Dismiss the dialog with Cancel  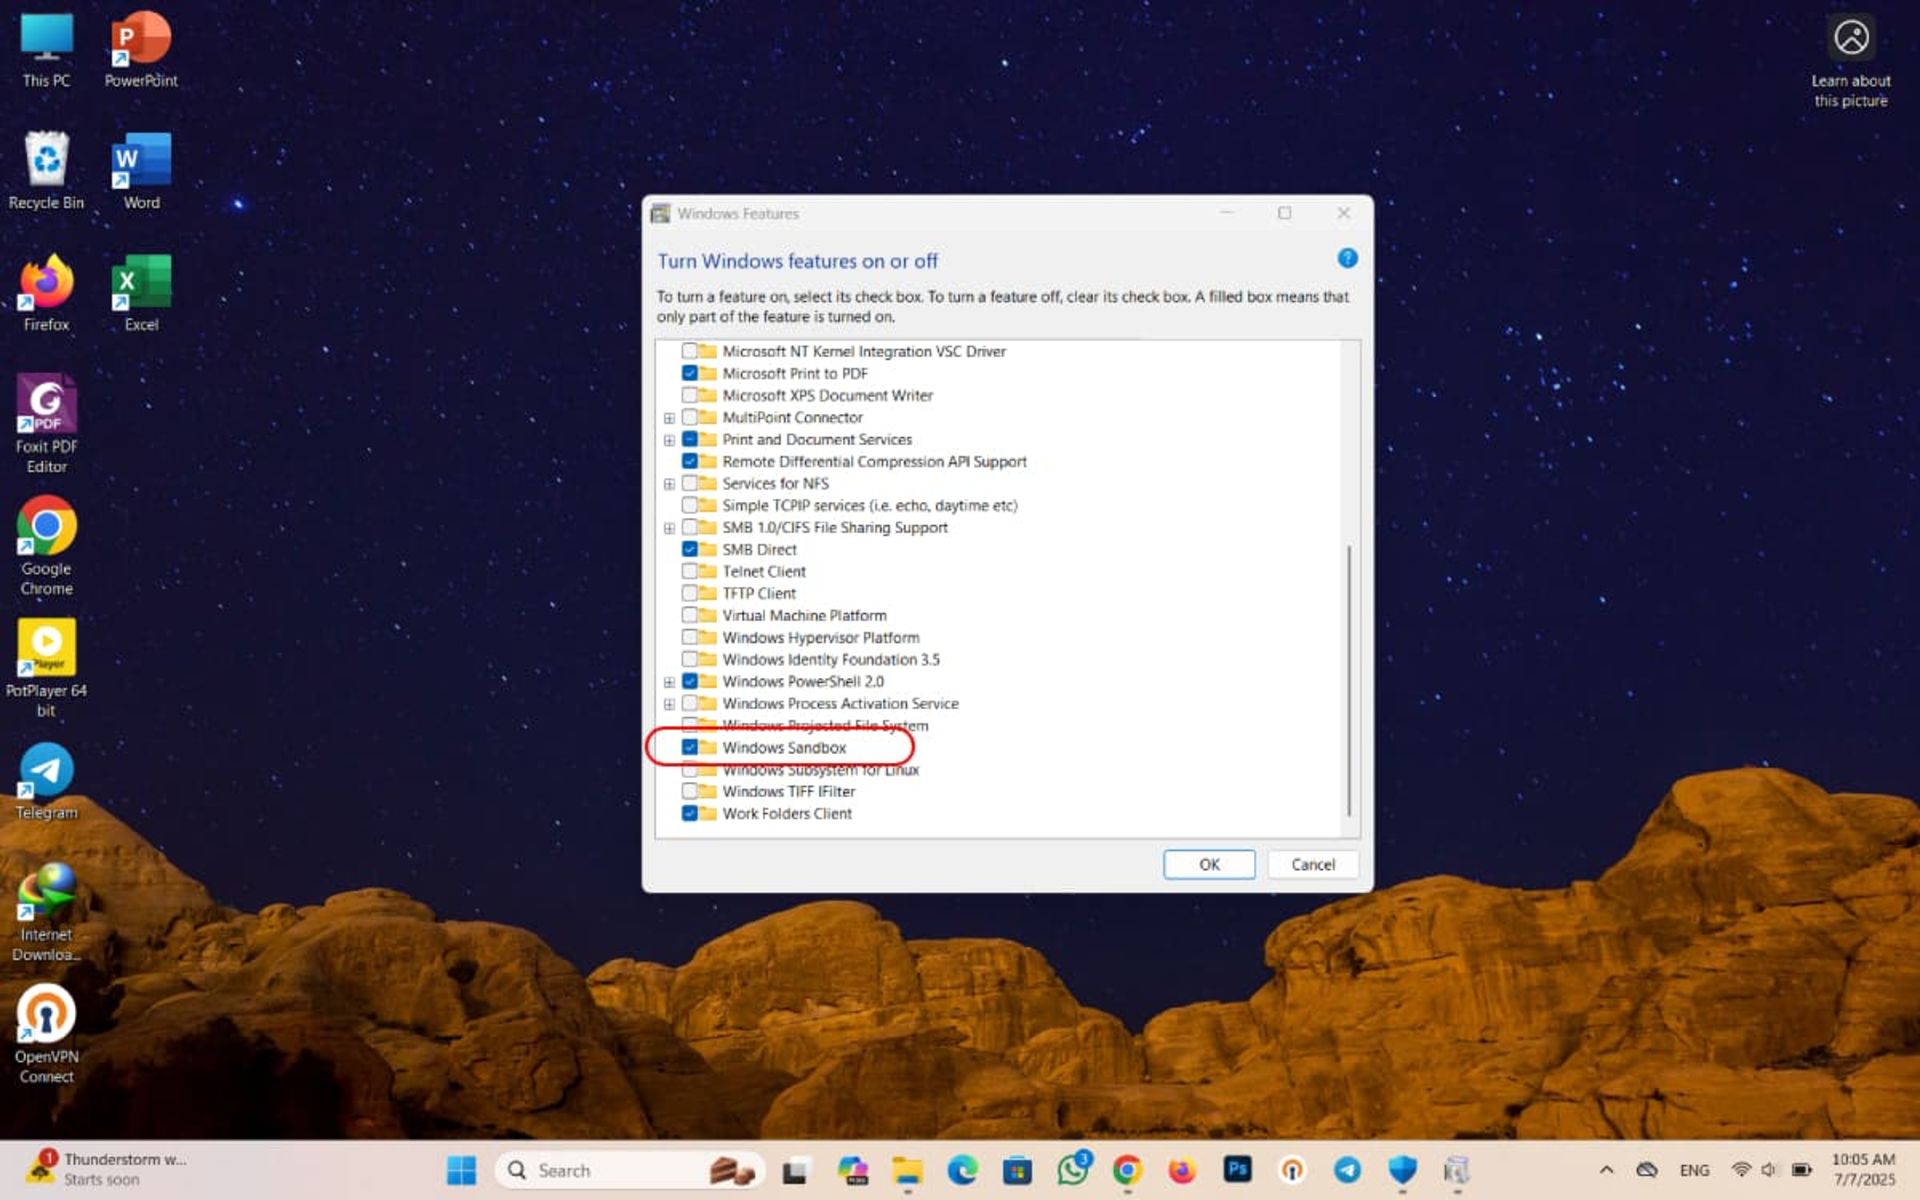coord(1312,864)
